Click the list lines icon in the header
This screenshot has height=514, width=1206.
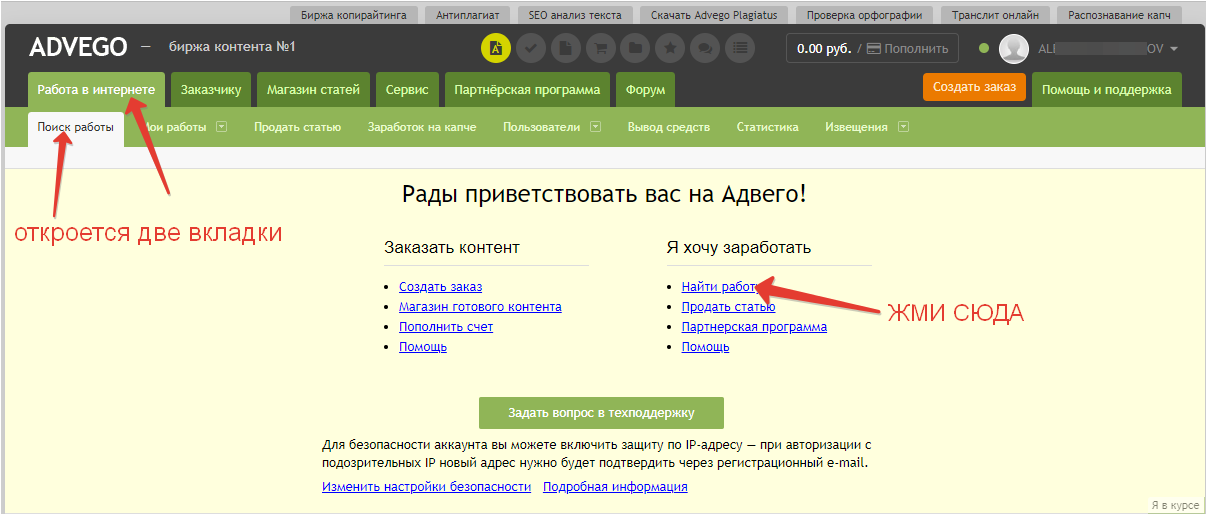coord(739,47)
